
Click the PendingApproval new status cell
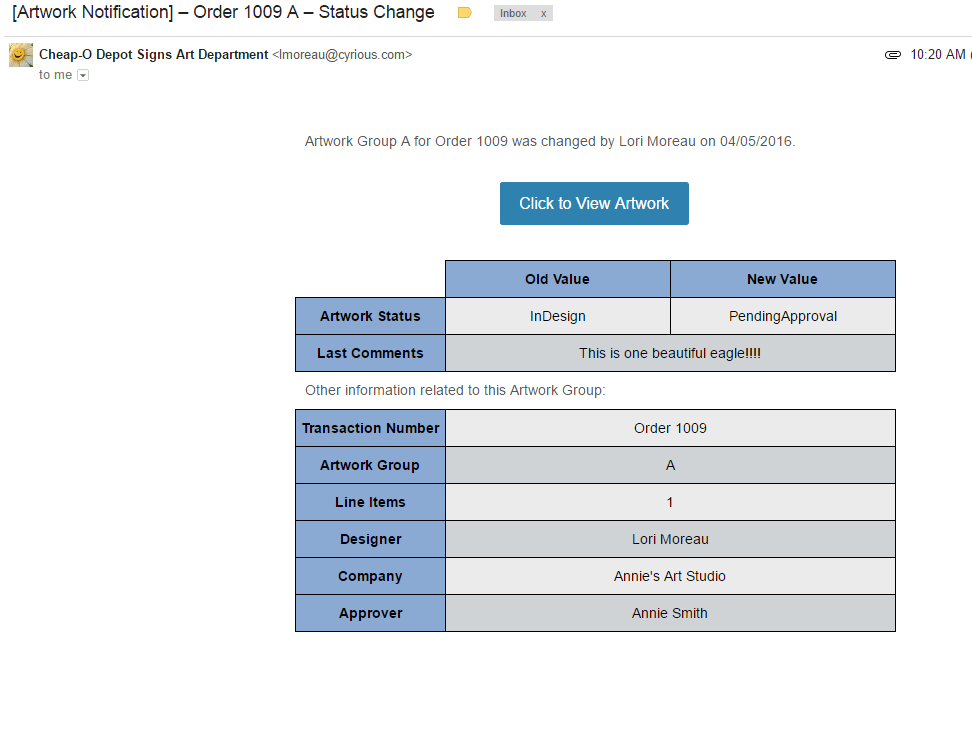point(782,316)
